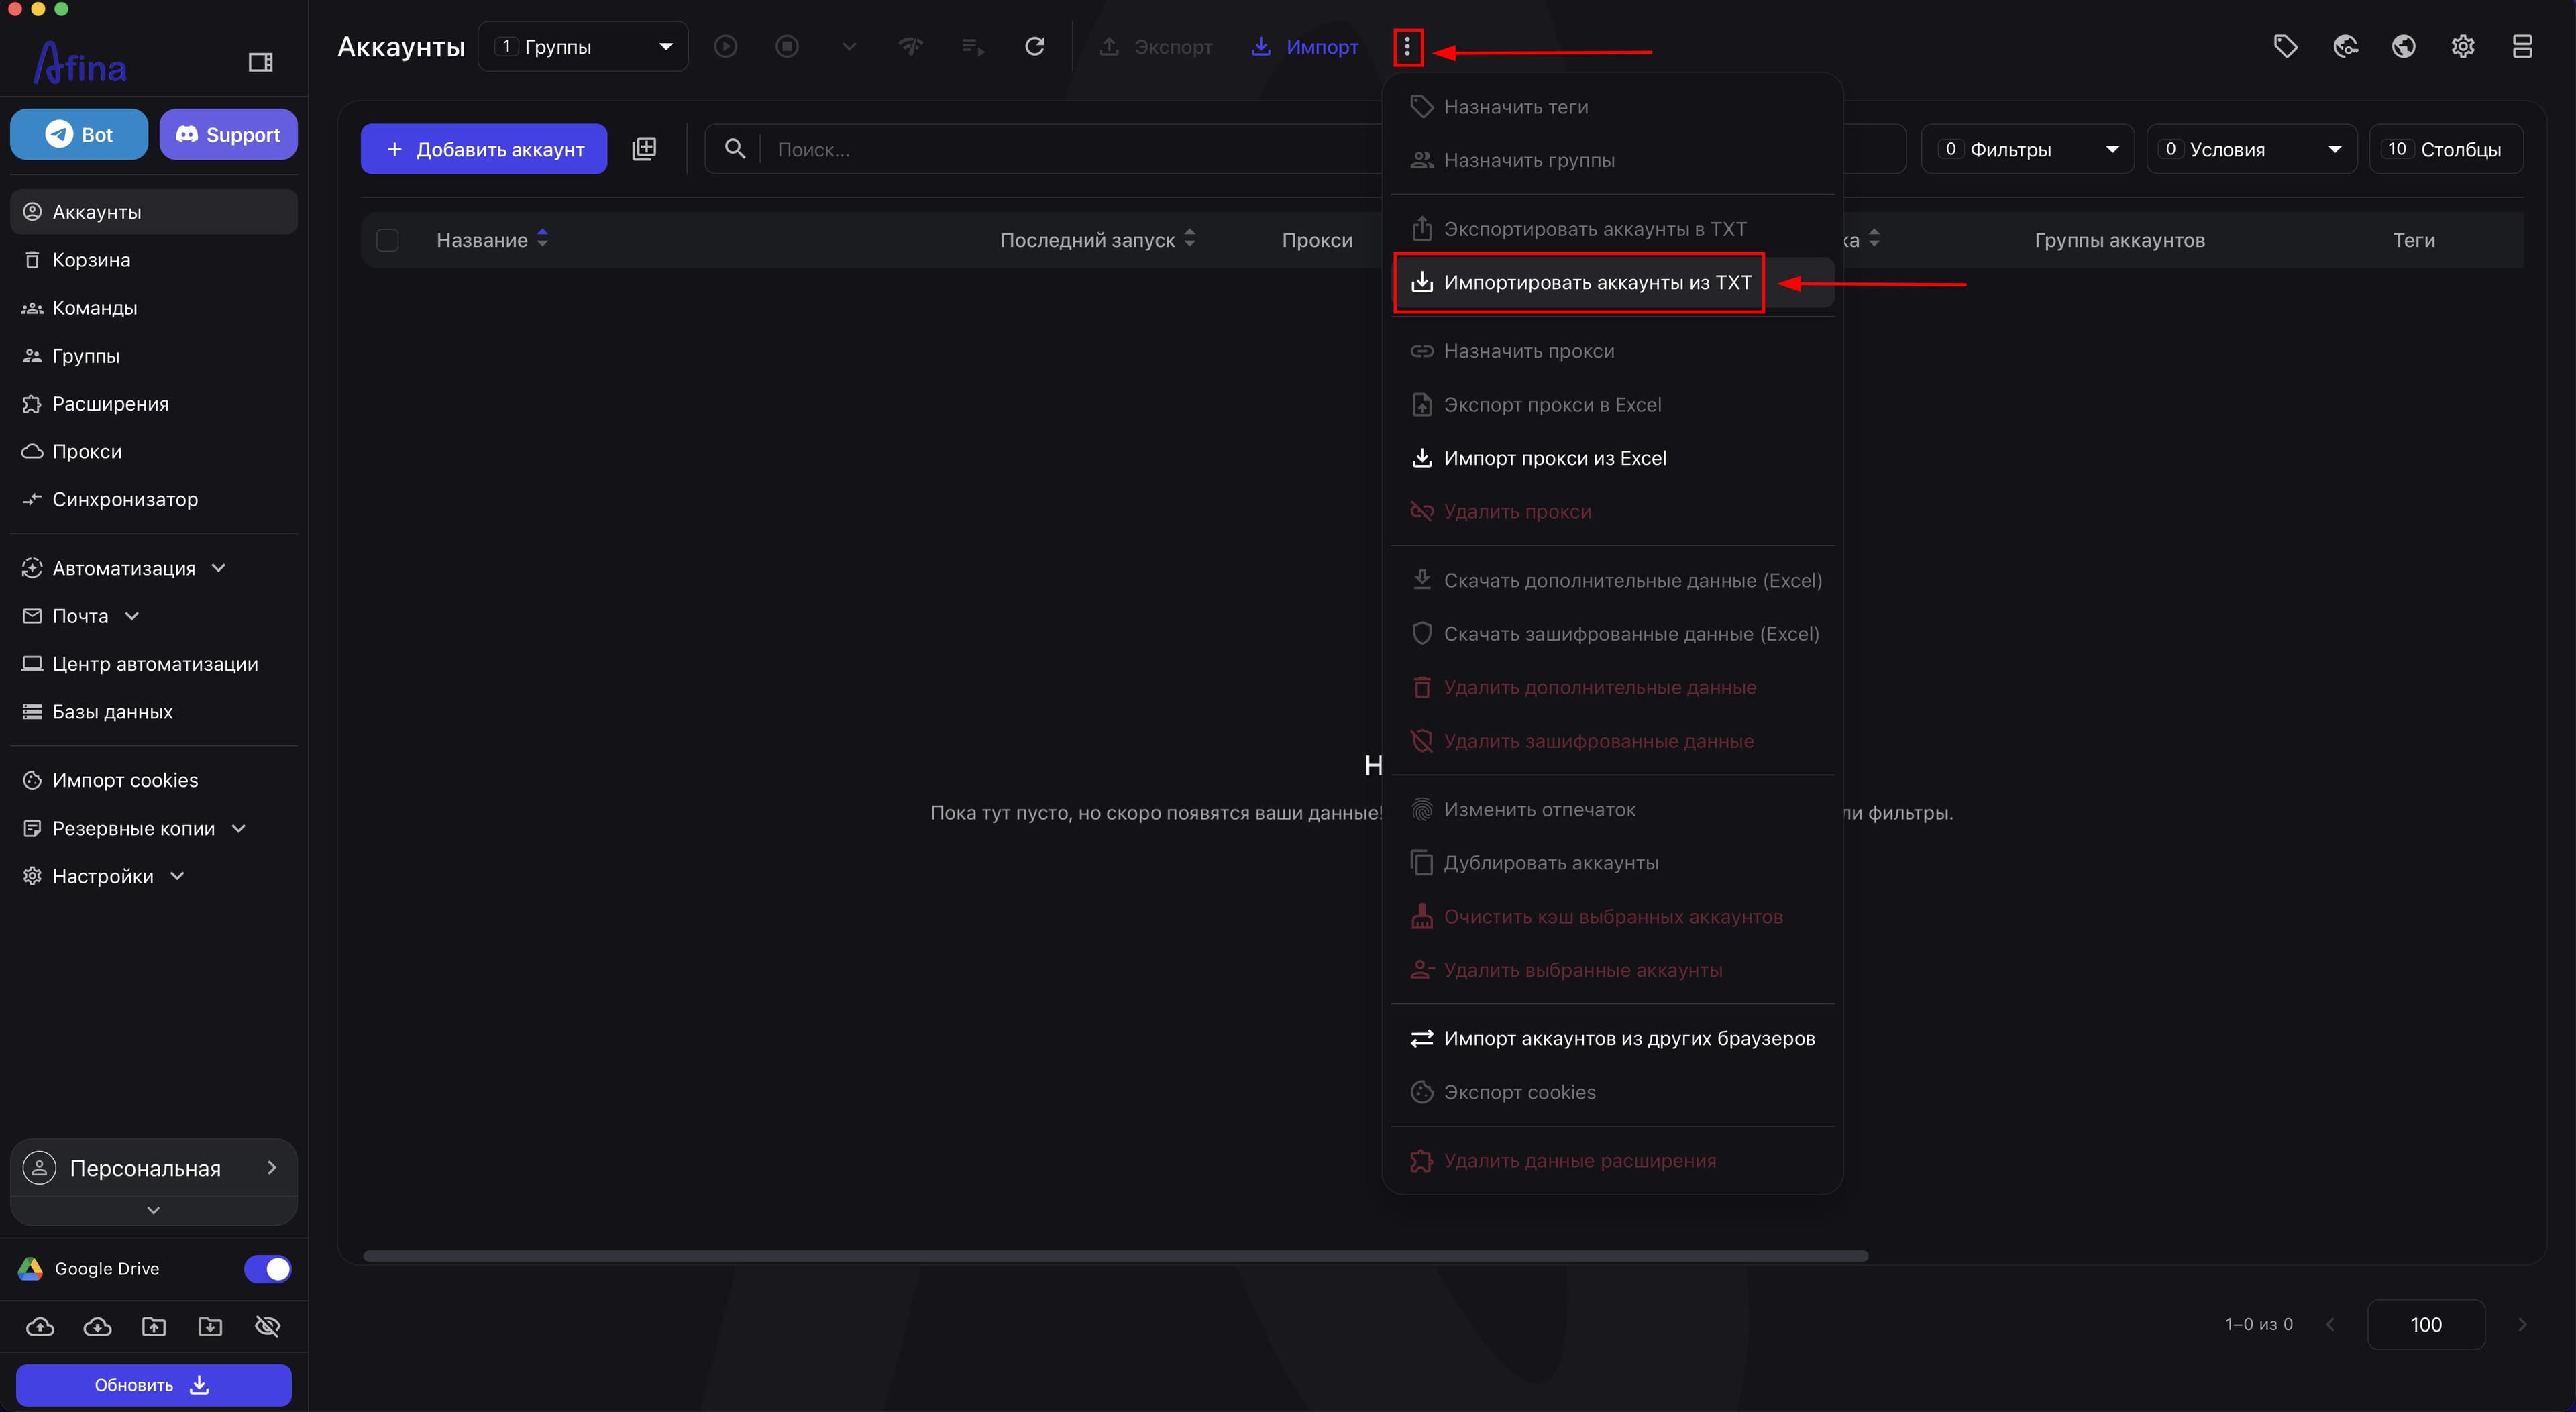Open Прокси in sidebar
The width and height of the screenshot is (2576, 1412).
point(154,452)
